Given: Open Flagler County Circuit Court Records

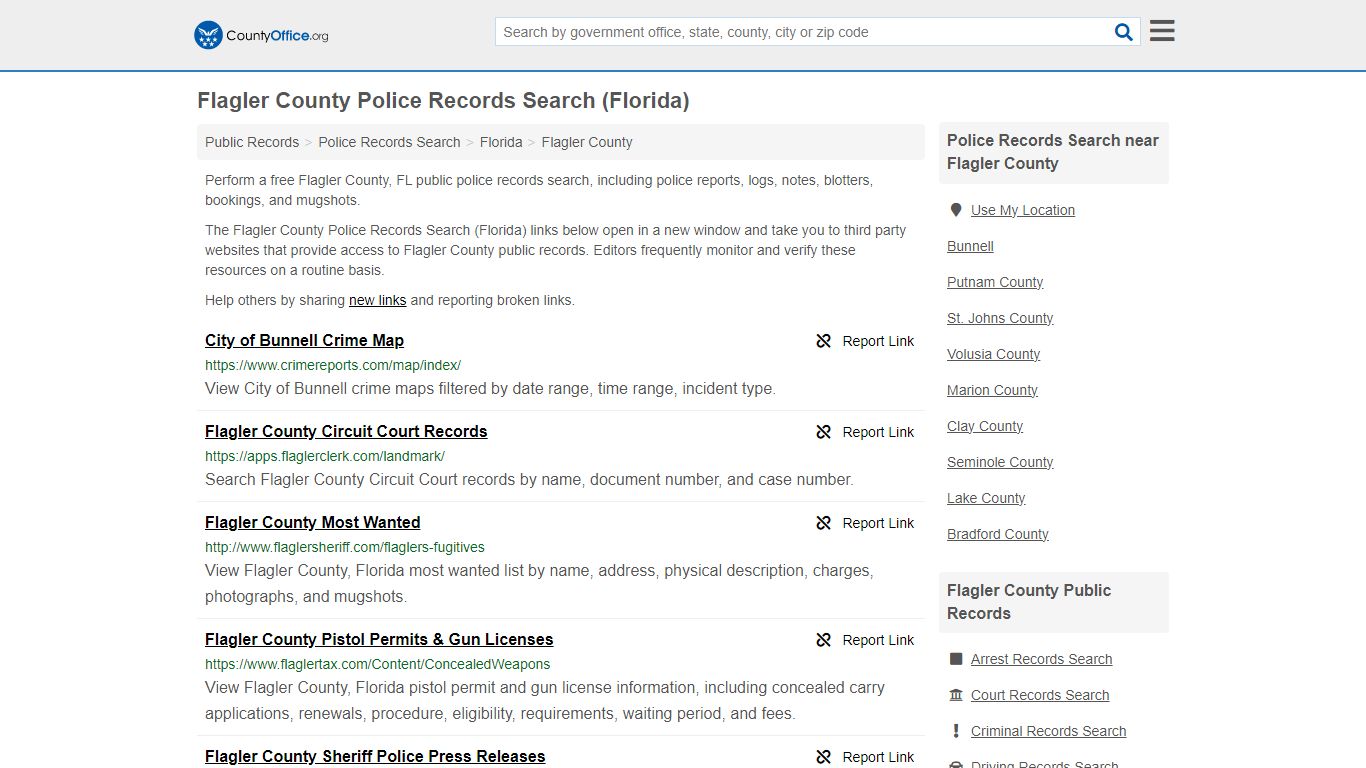Looking at the screenshot, I should click(x=346, y=431).
